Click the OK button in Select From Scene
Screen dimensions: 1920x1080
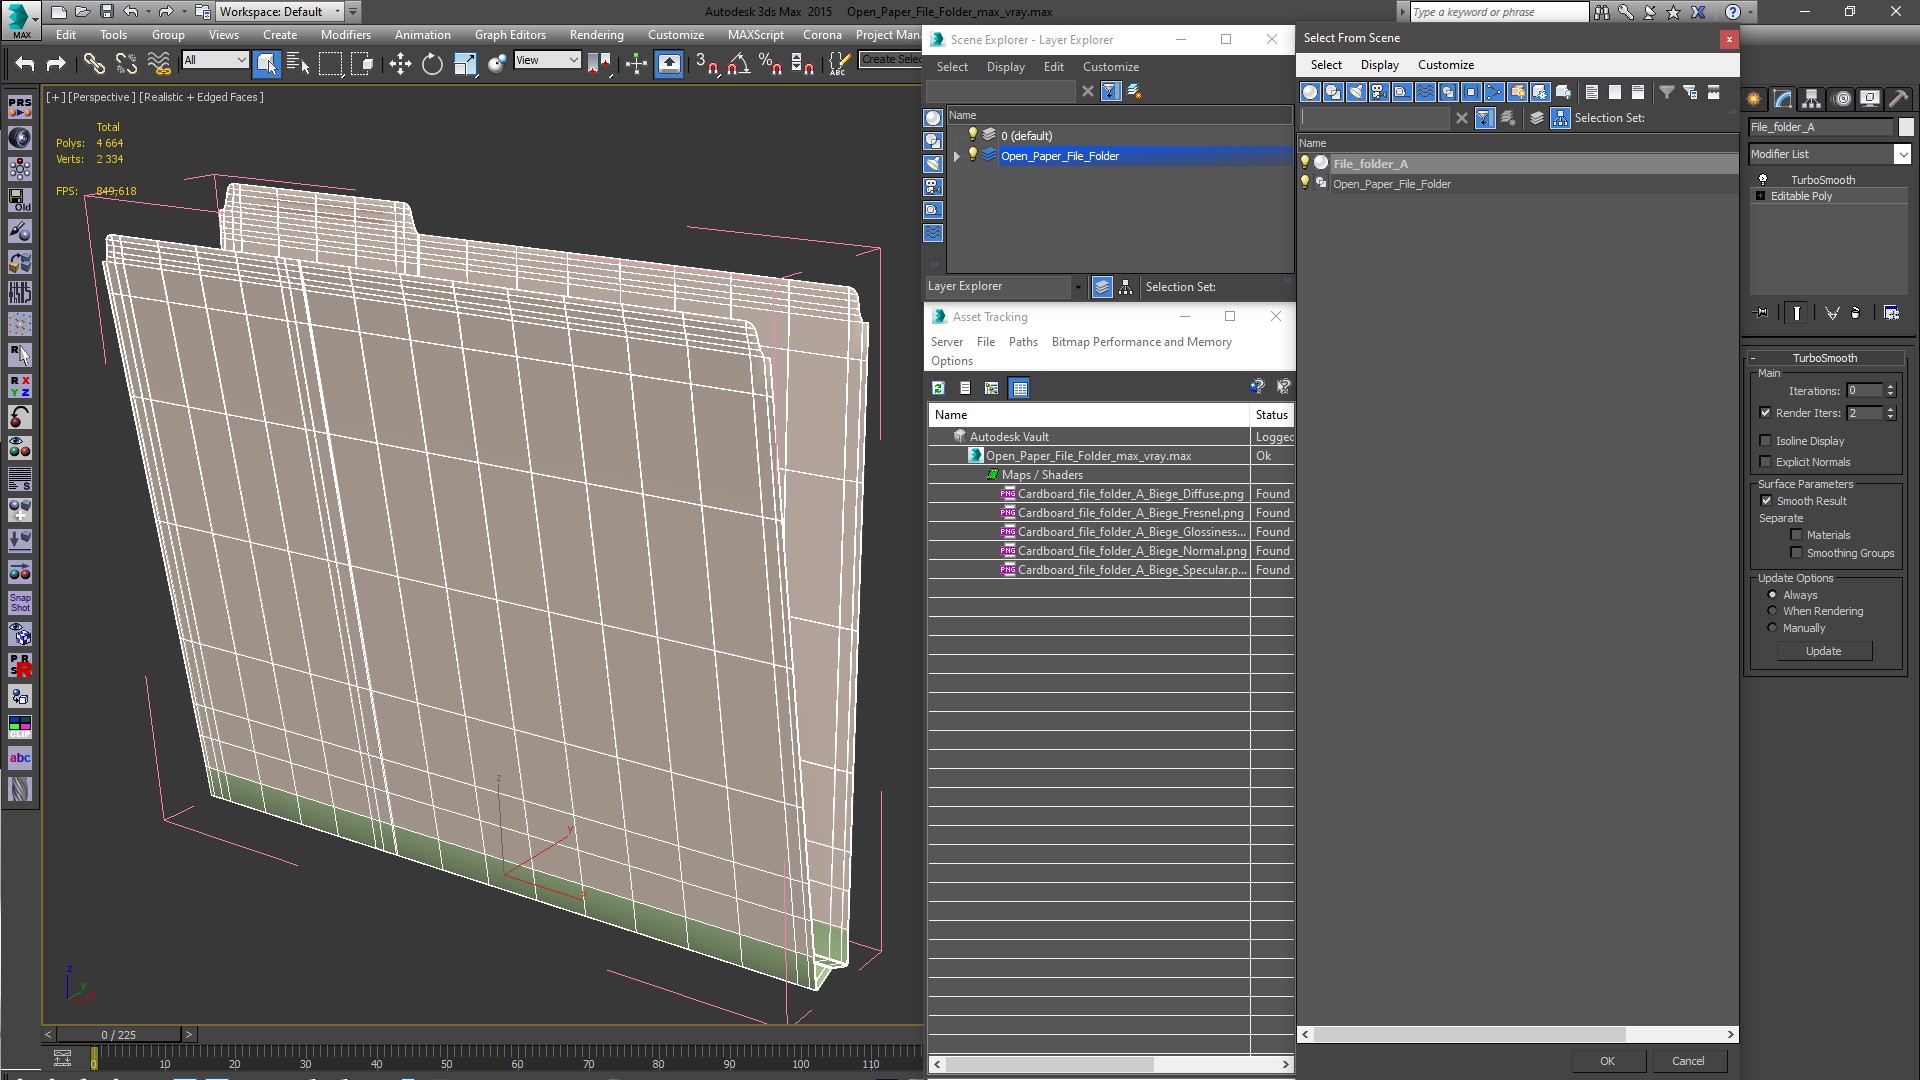pyautogui.click(x=1606, y=1061)
